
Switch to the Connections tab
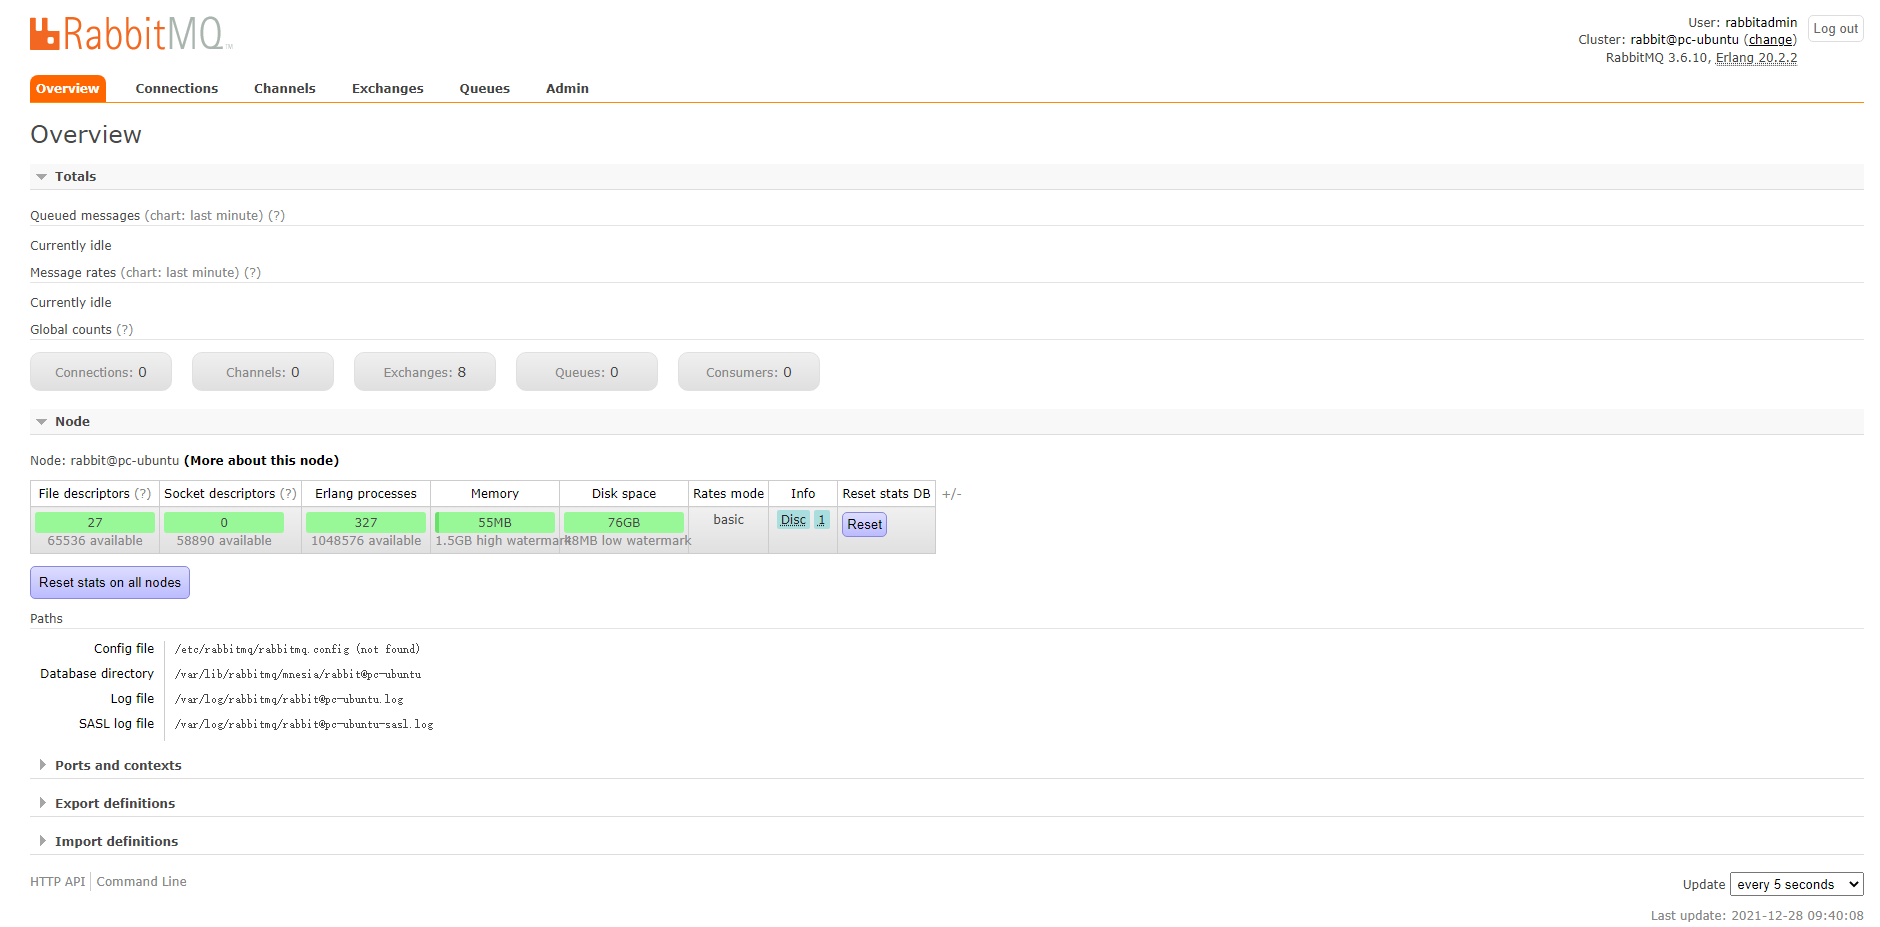[x=177, y=88]
